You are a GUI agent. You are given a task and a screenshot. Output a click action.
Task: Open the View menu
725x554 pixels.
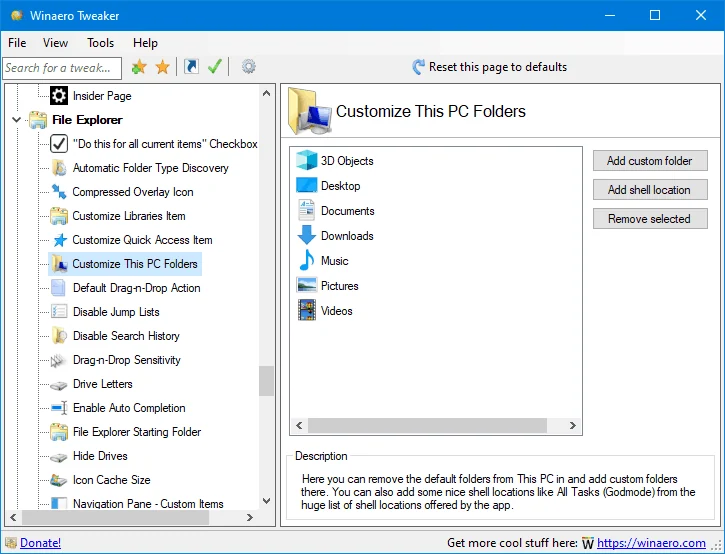(x=55, y=43)
